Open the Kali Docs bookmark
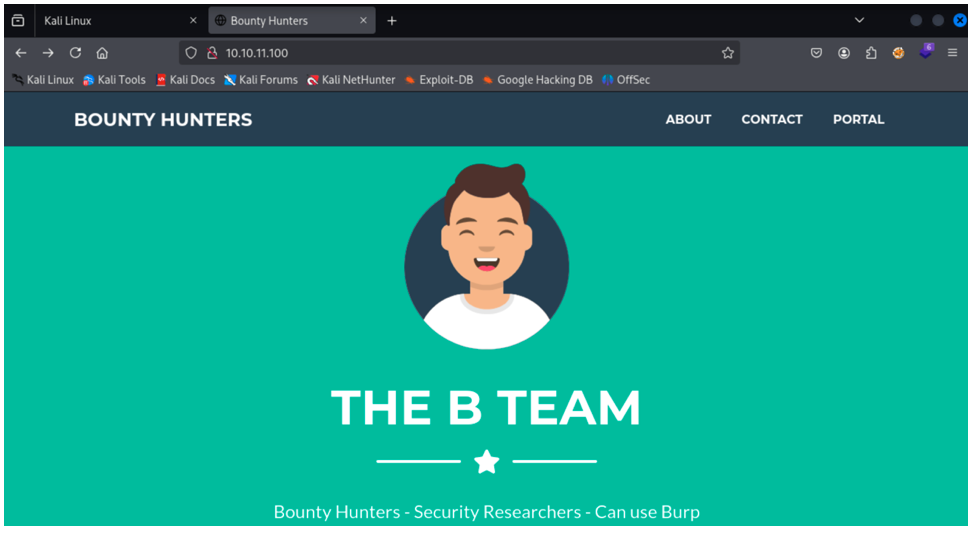The height and width of the screenshot is (533, 974). (x=185, y=80)
